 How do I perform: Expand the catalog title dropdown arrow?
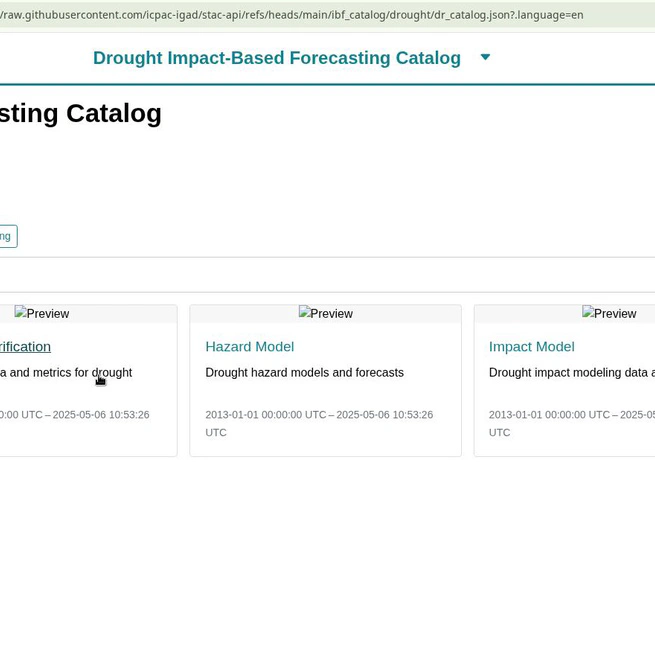point(485,57)
